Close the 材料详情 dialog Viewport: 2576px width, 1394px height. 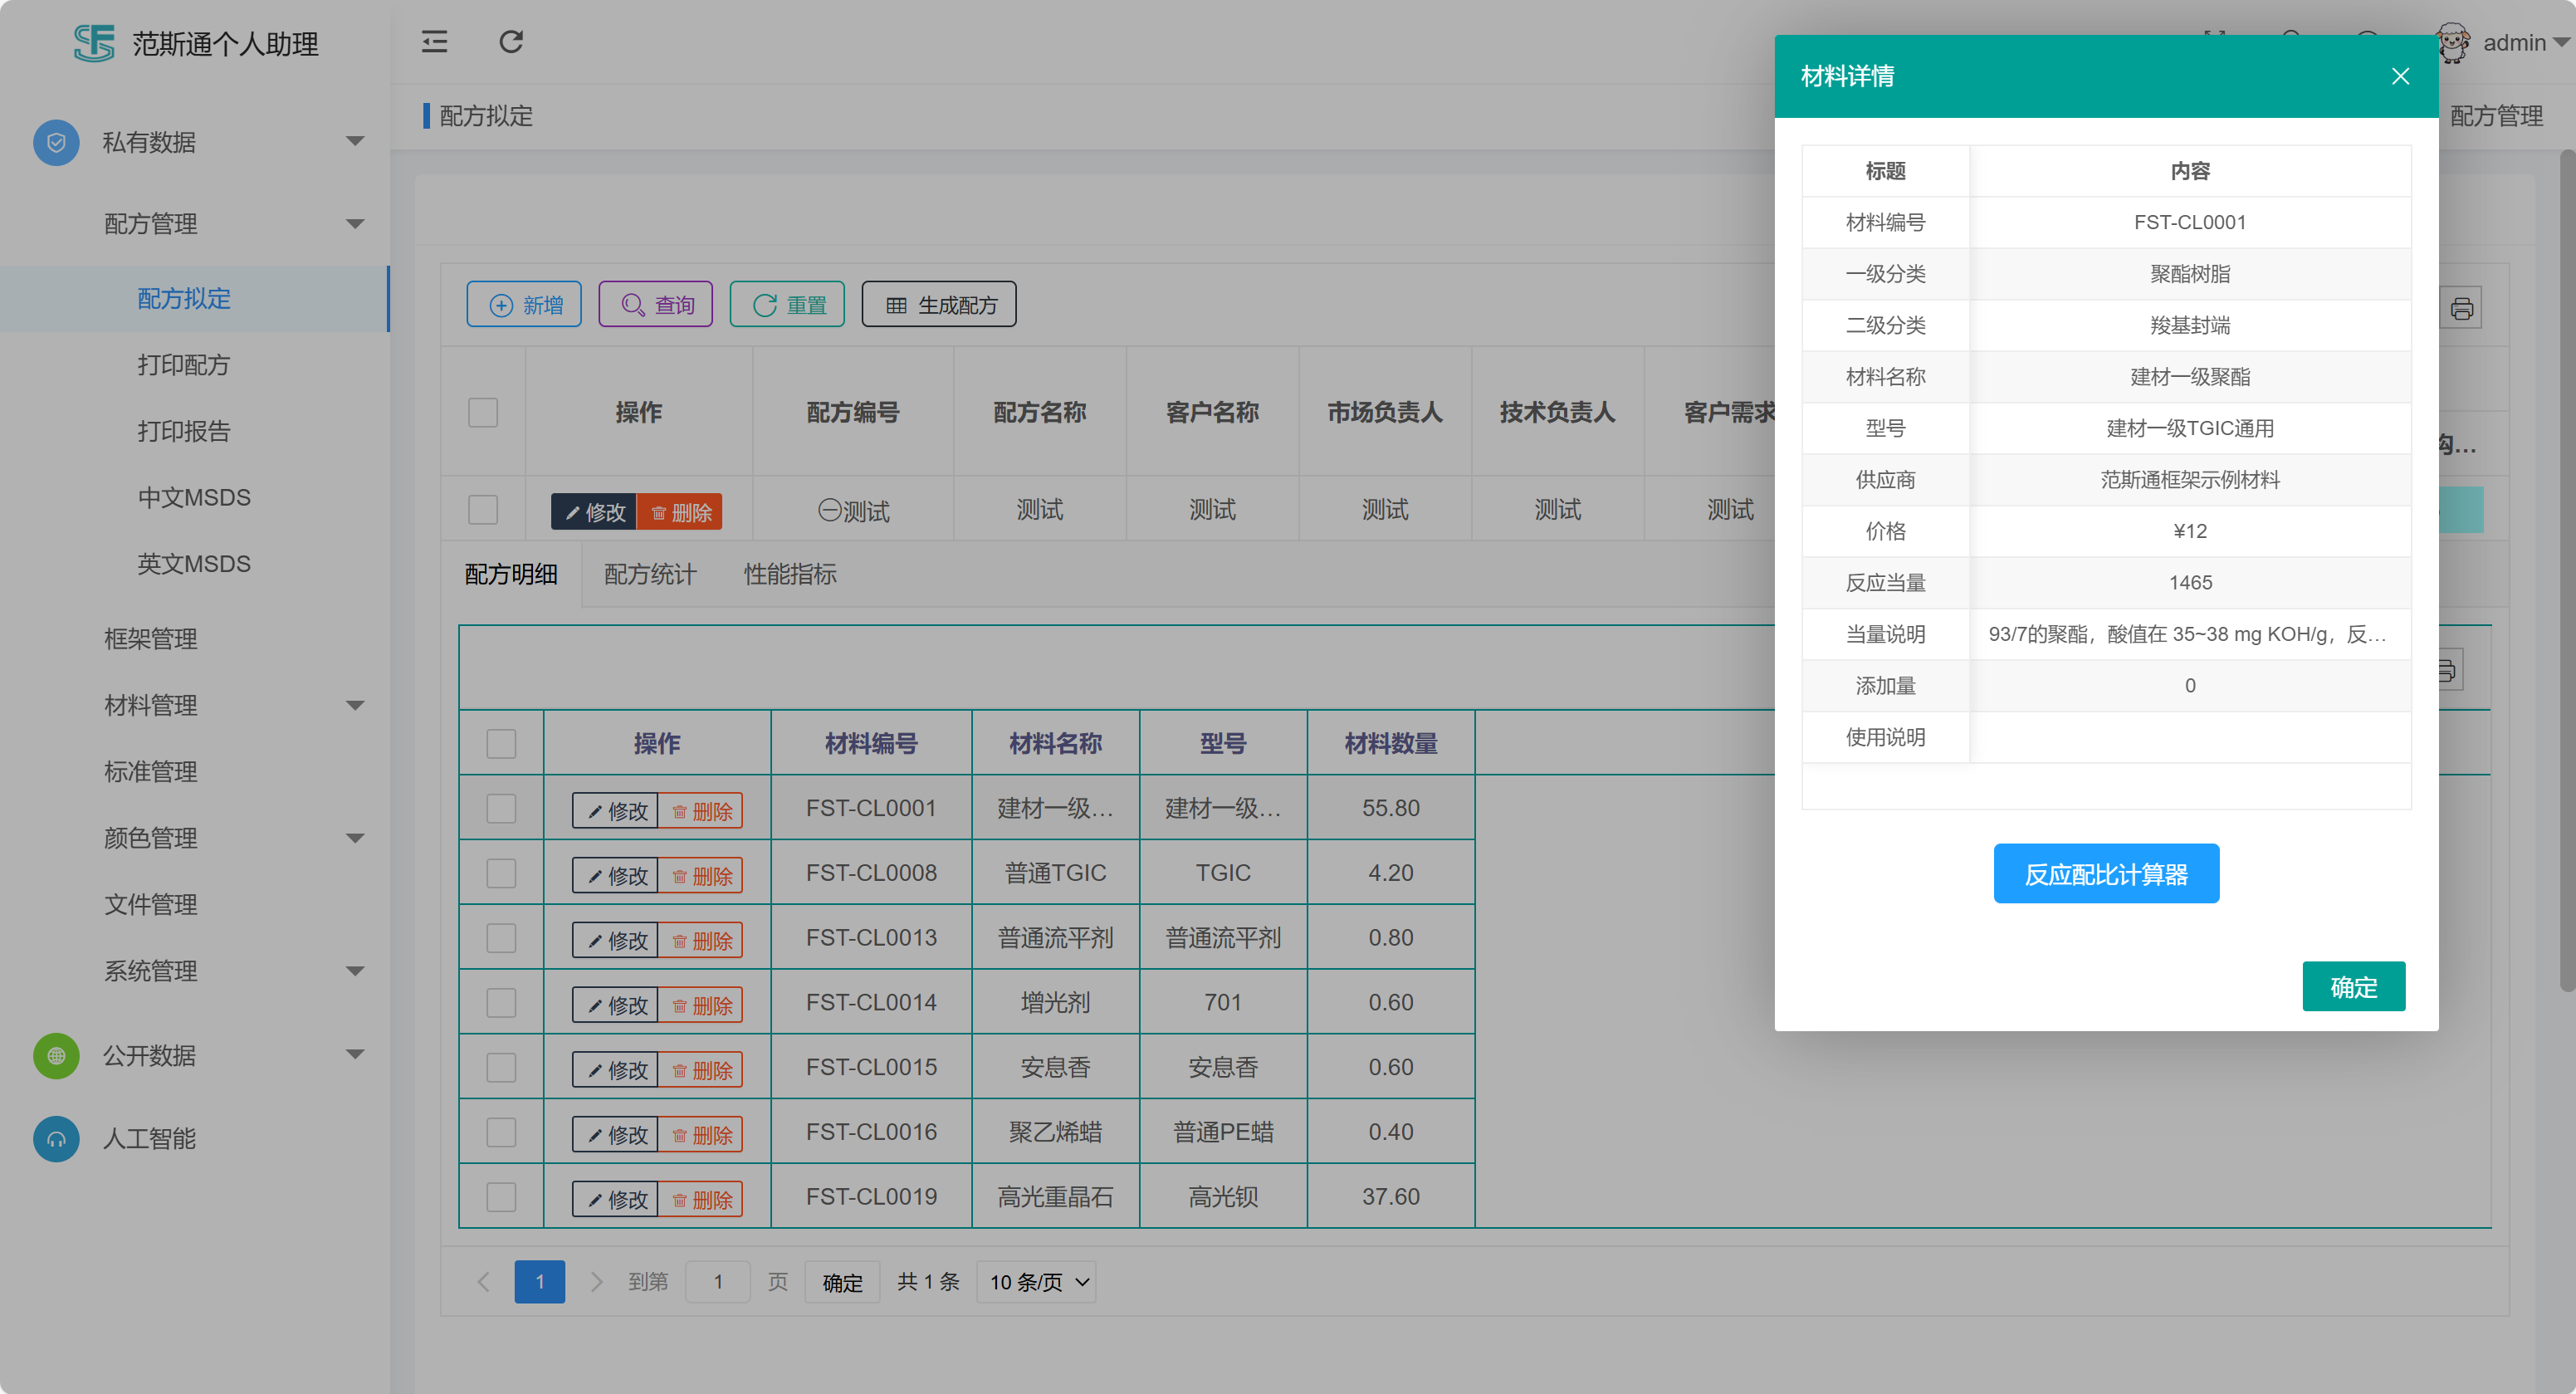2400,76
